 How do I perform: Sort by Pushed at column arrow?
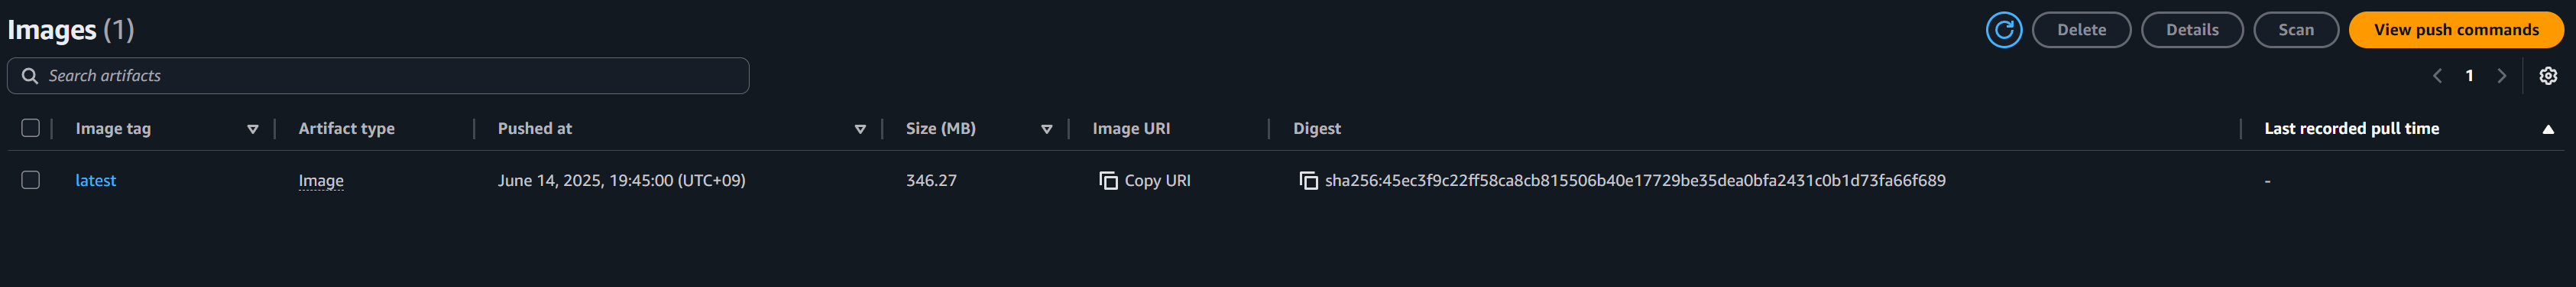860,129
